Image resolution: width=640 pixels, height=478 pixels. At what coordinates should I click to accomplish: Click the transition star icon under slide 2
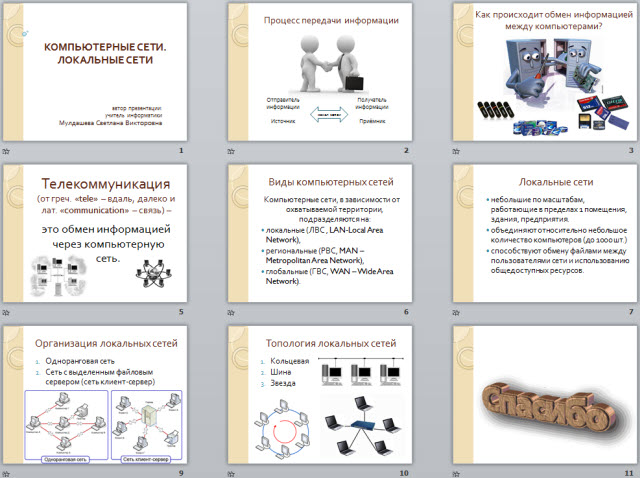coord(233,150)
